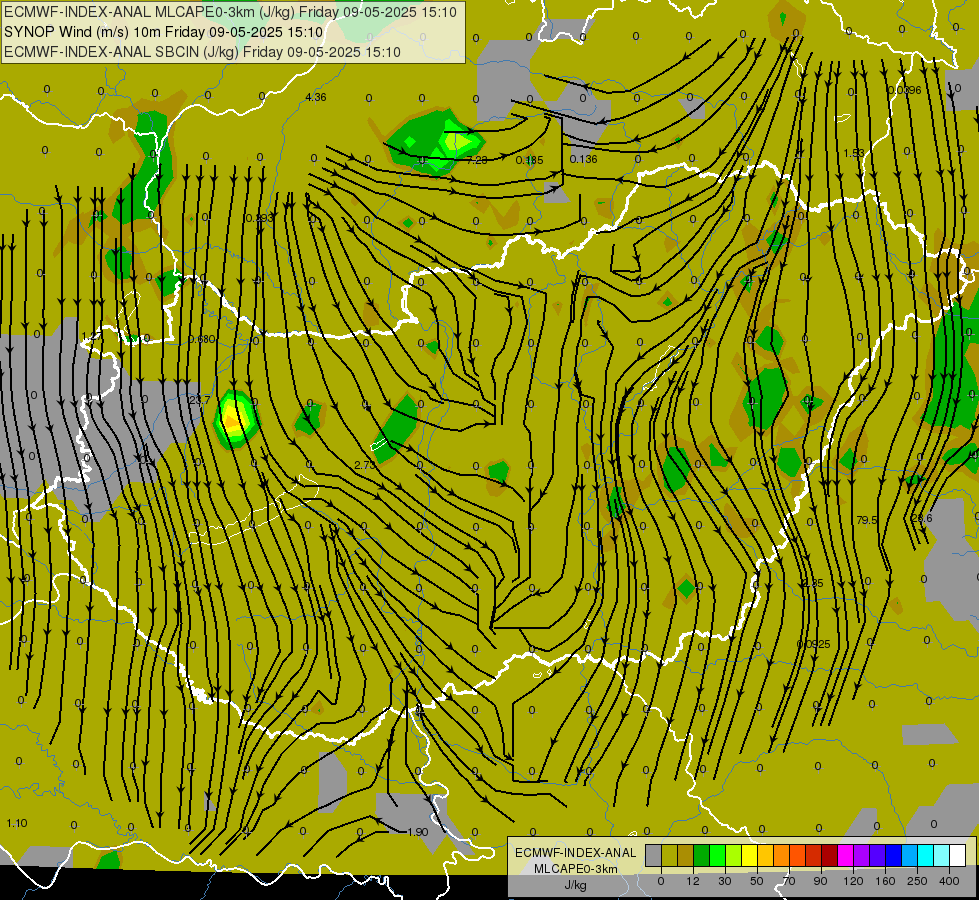979x900 pixels.
Task: Click the magenta legend swatch
Action: pyautogui.click(x=846, y=855)
